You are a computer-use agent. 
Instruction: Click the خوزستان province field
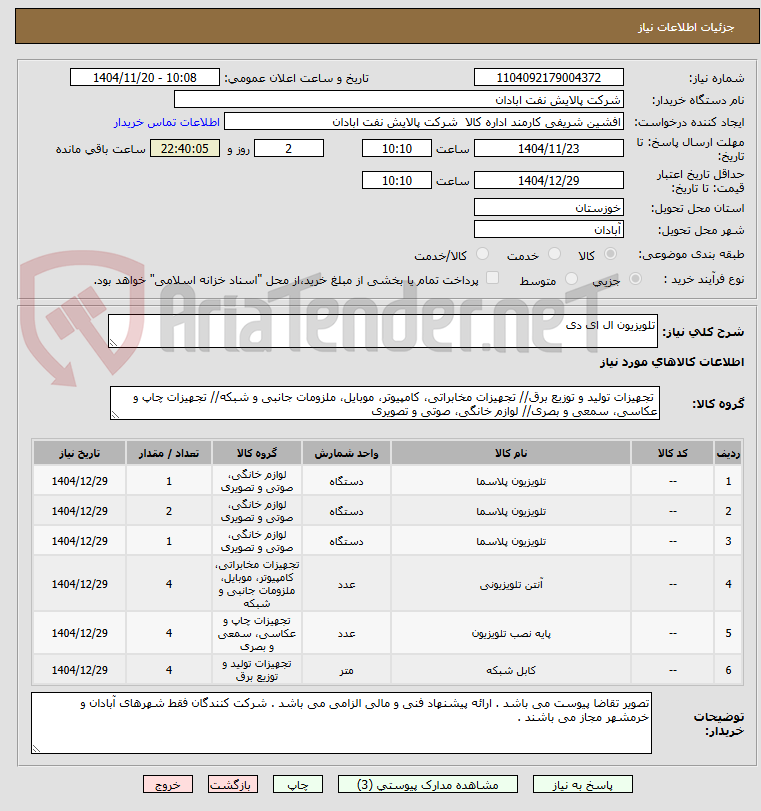click(x=548, y=207)
